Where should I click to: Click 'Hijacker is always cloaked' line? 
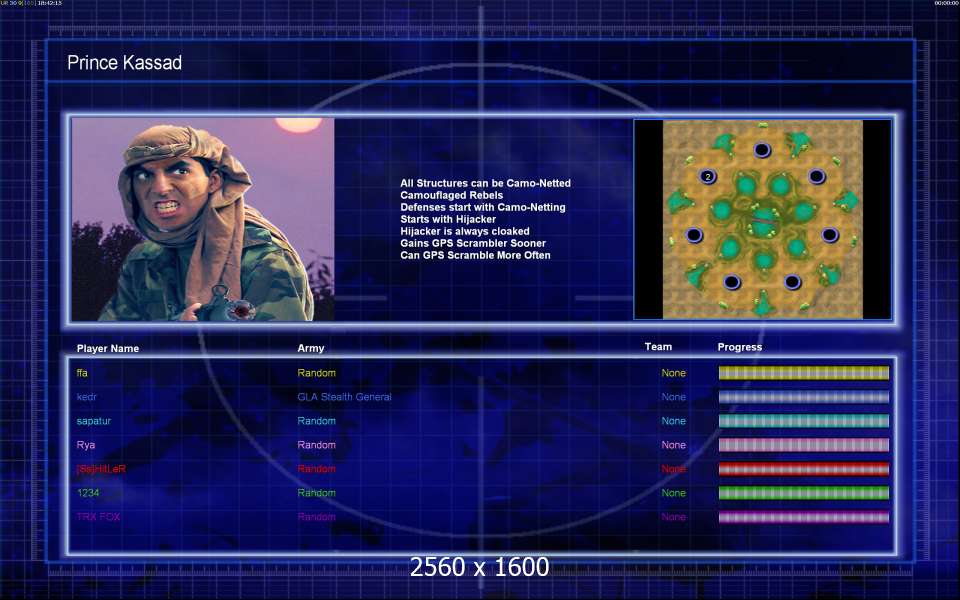click(x=465, y=231)
